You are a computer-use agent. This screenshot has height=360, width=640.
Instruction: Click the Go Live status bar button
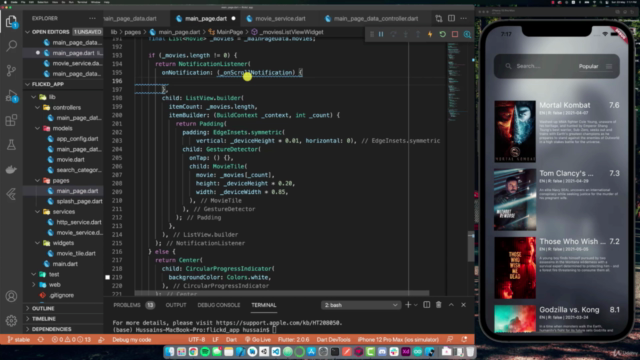pyautogui.click(x=258, y=340)
